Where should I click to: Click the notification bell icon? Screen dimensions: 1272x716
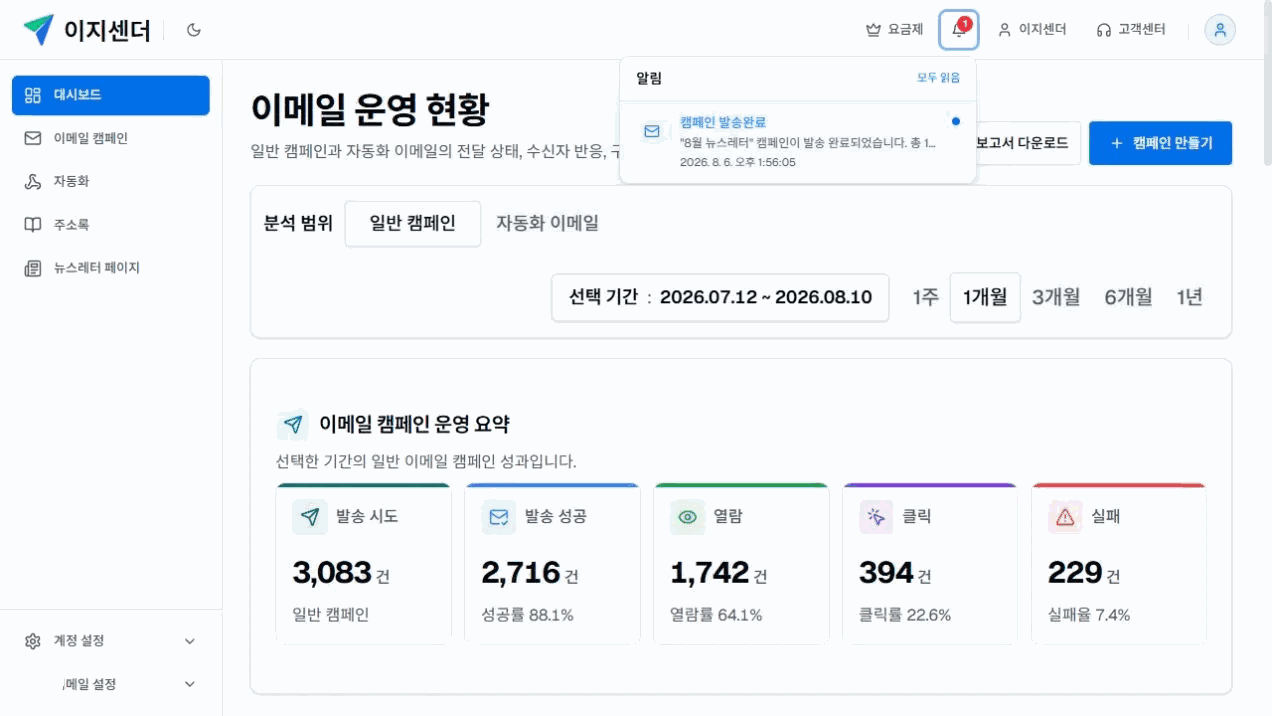pyautogui.click(x=959, y=30)
